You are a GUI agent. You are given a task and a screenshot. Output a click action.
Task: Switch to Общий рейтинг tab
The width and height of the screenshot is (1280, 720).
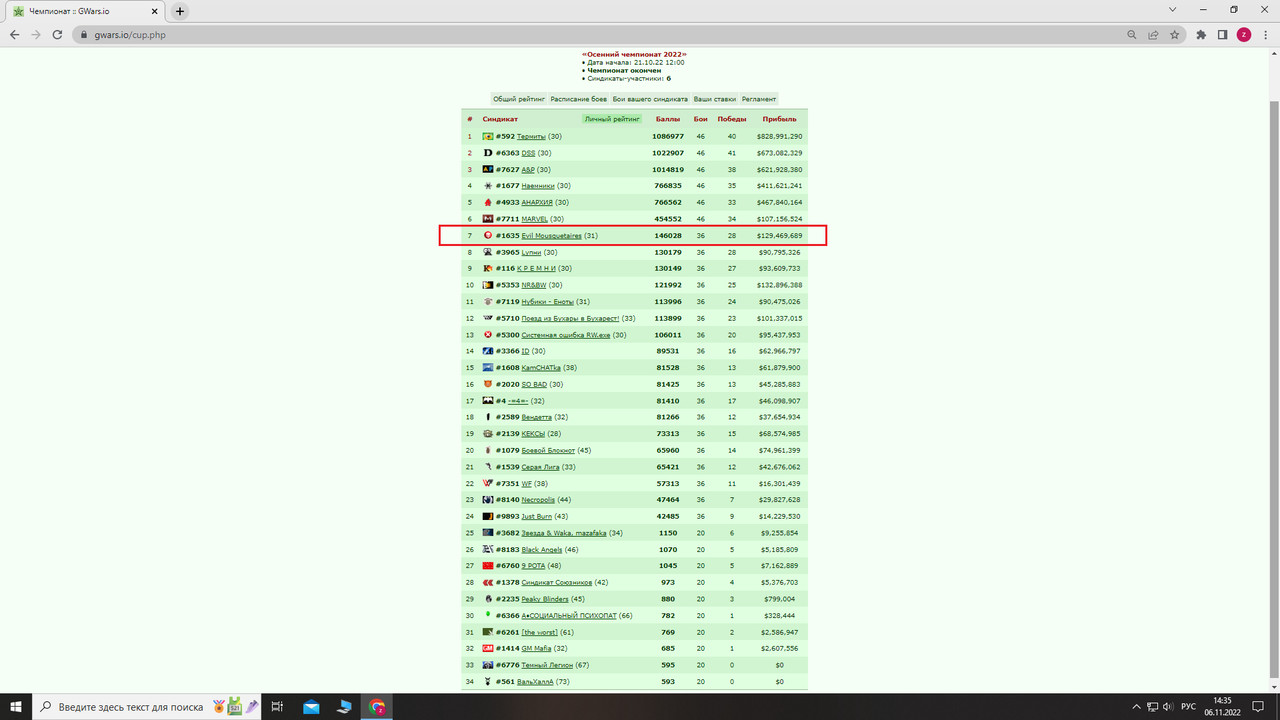tap(519, 99)
